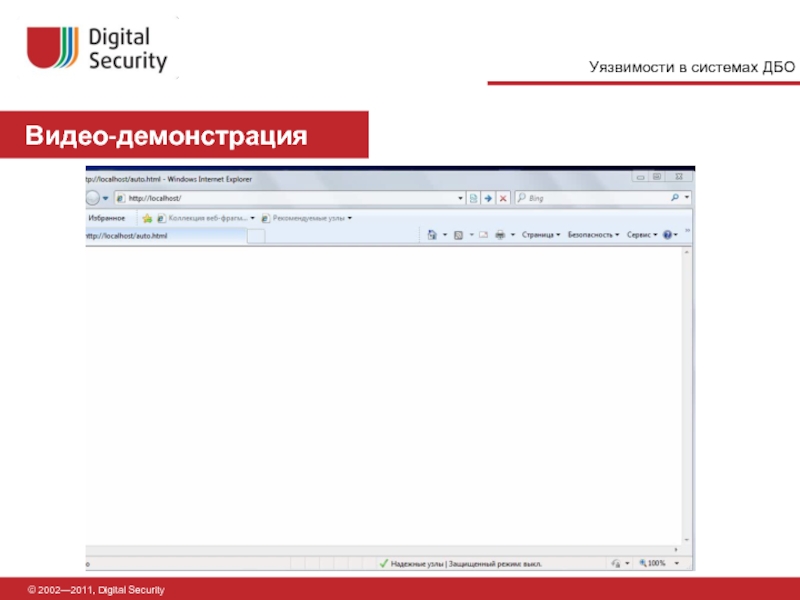Click the green checkmark trusted sites icon
This screenshot has height=600, width=800.
point(384,563)
